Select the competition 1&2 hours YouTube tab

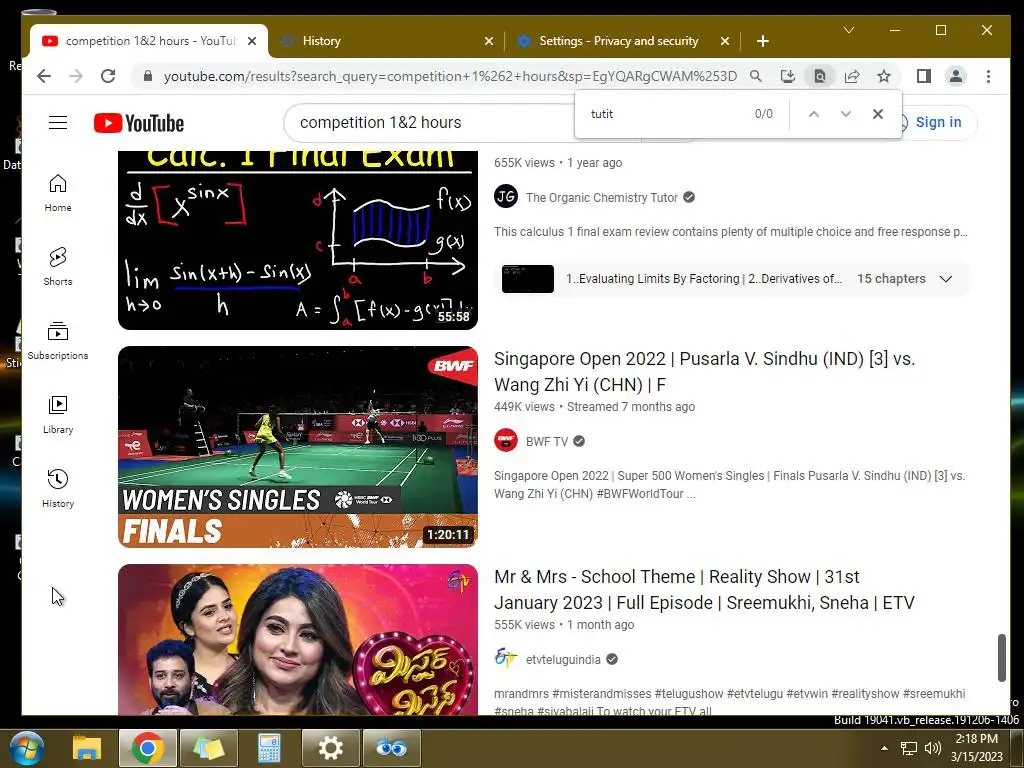150,41
